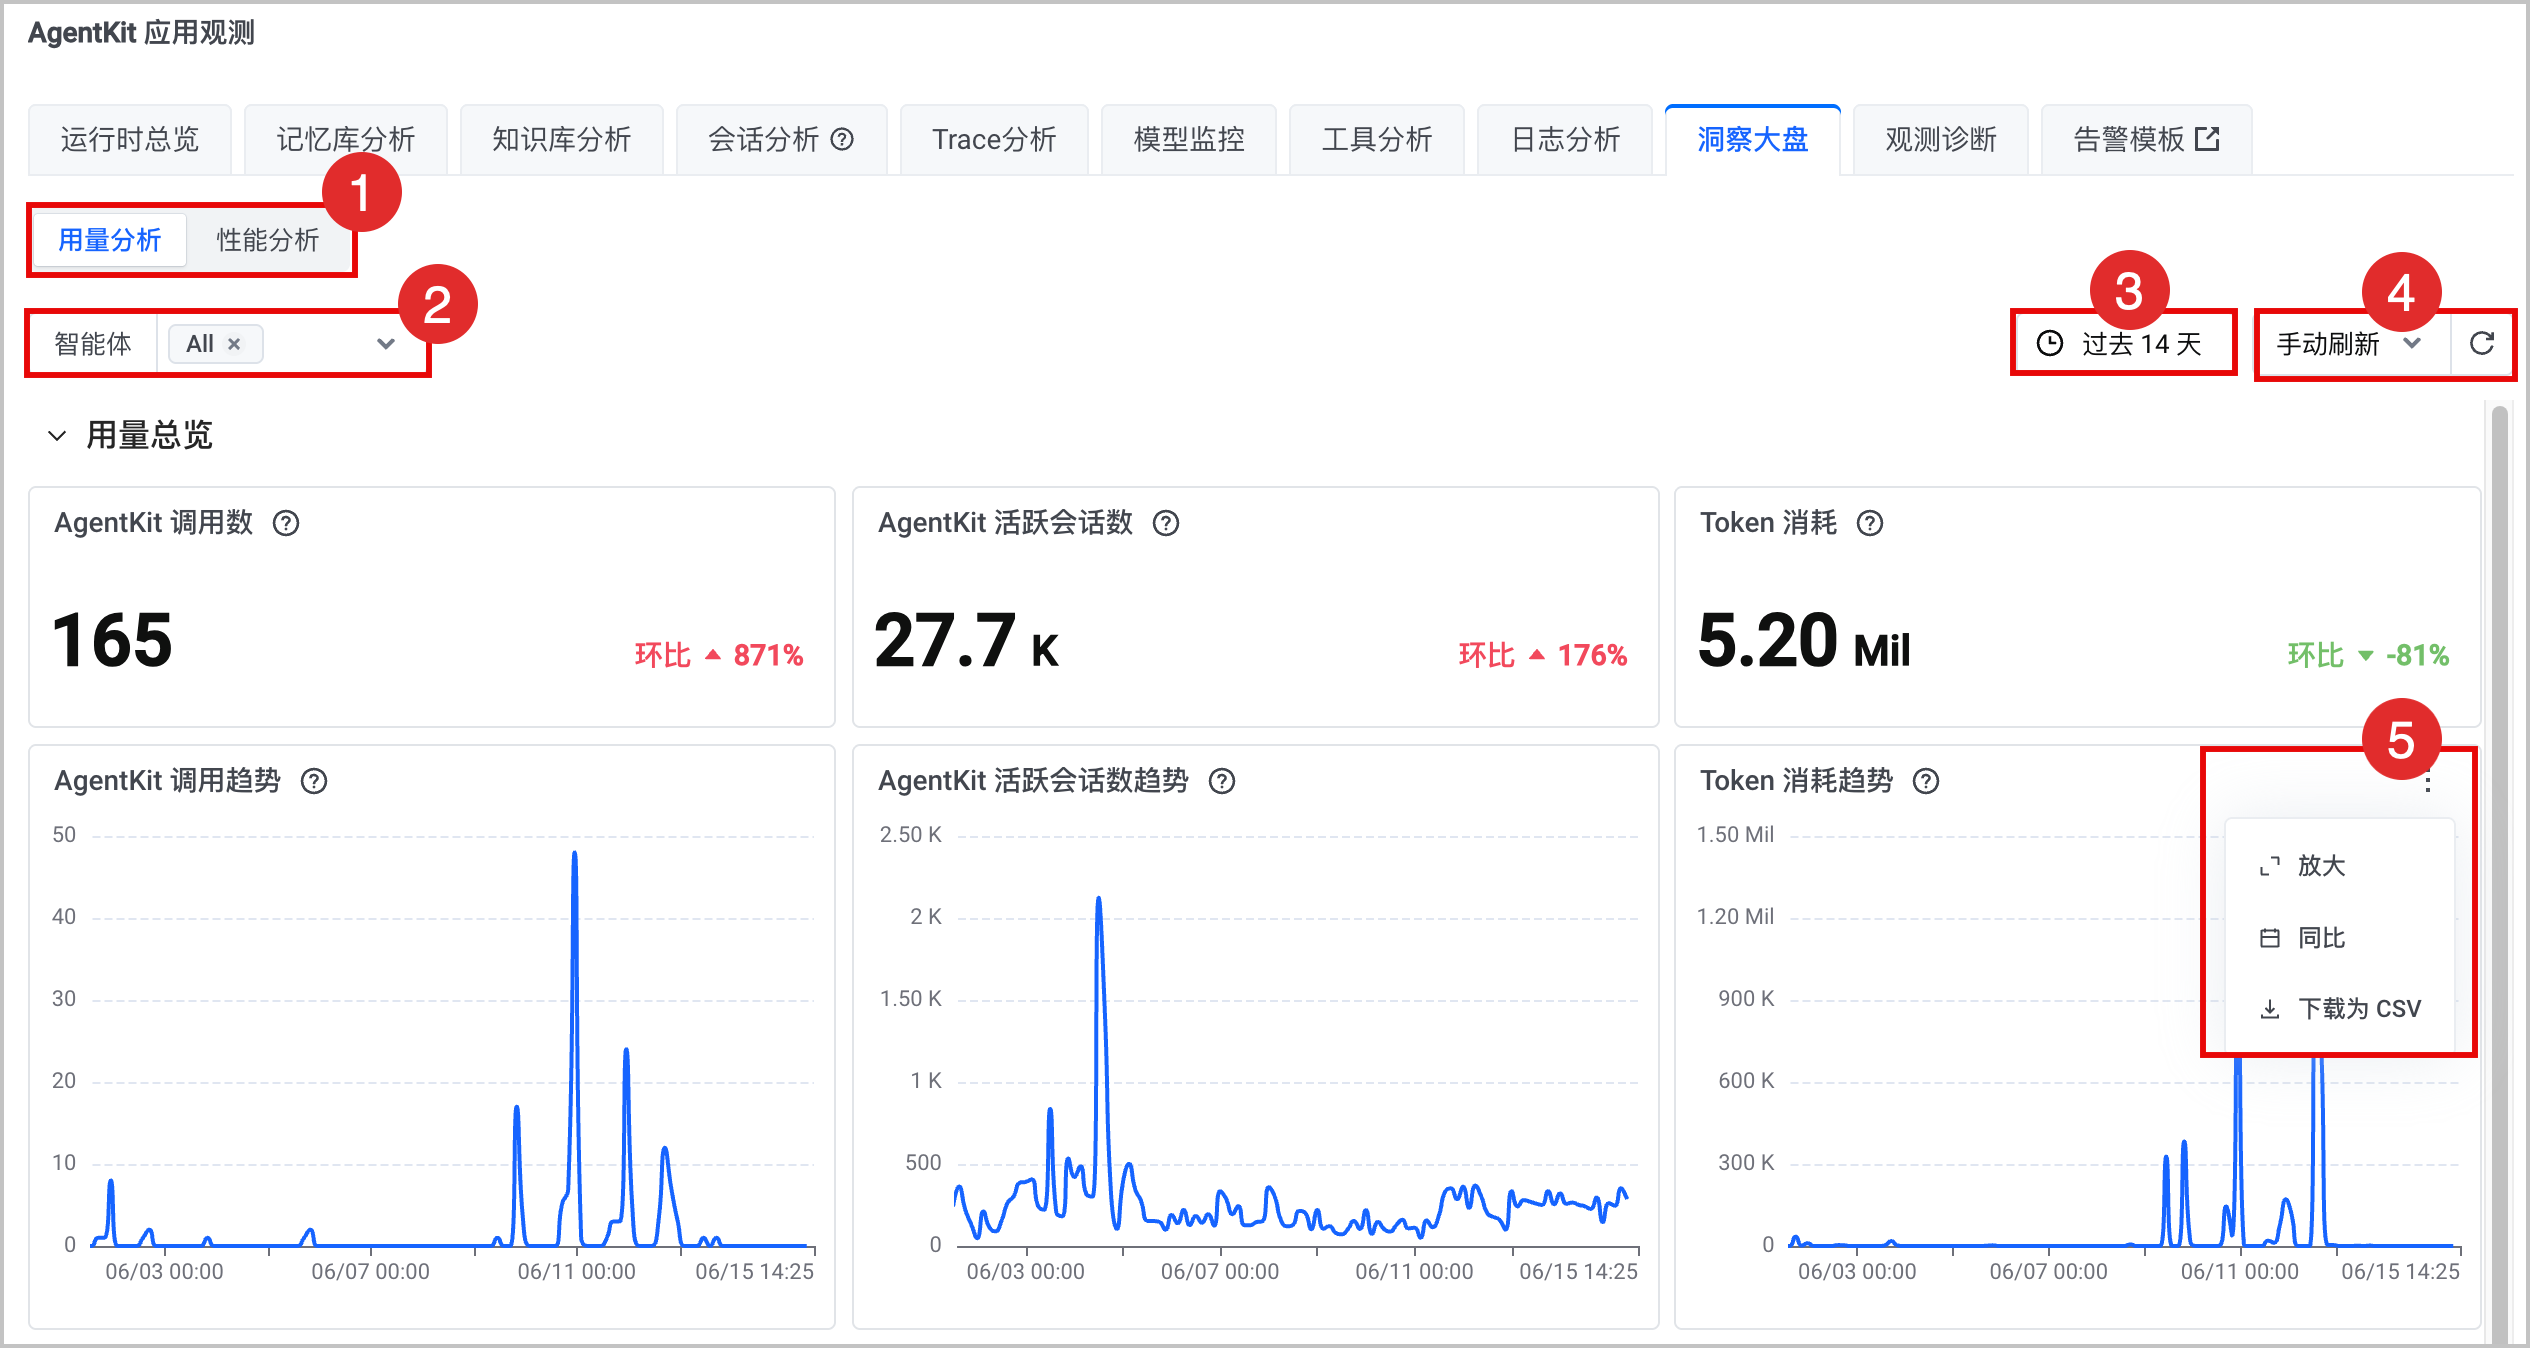
Task: Click help icon beside AgentKit 活跃会话数
Action: coord(1166,523)
